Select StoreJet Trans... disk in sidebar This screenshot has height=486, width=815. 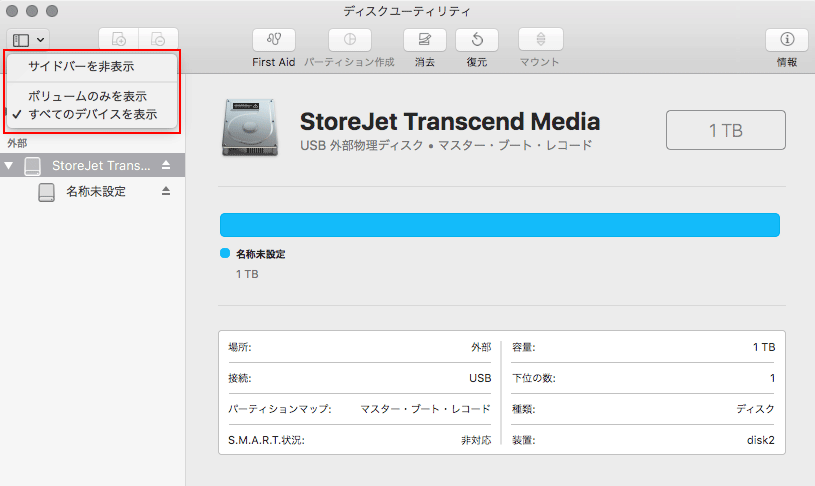click(x=92, y=165)
